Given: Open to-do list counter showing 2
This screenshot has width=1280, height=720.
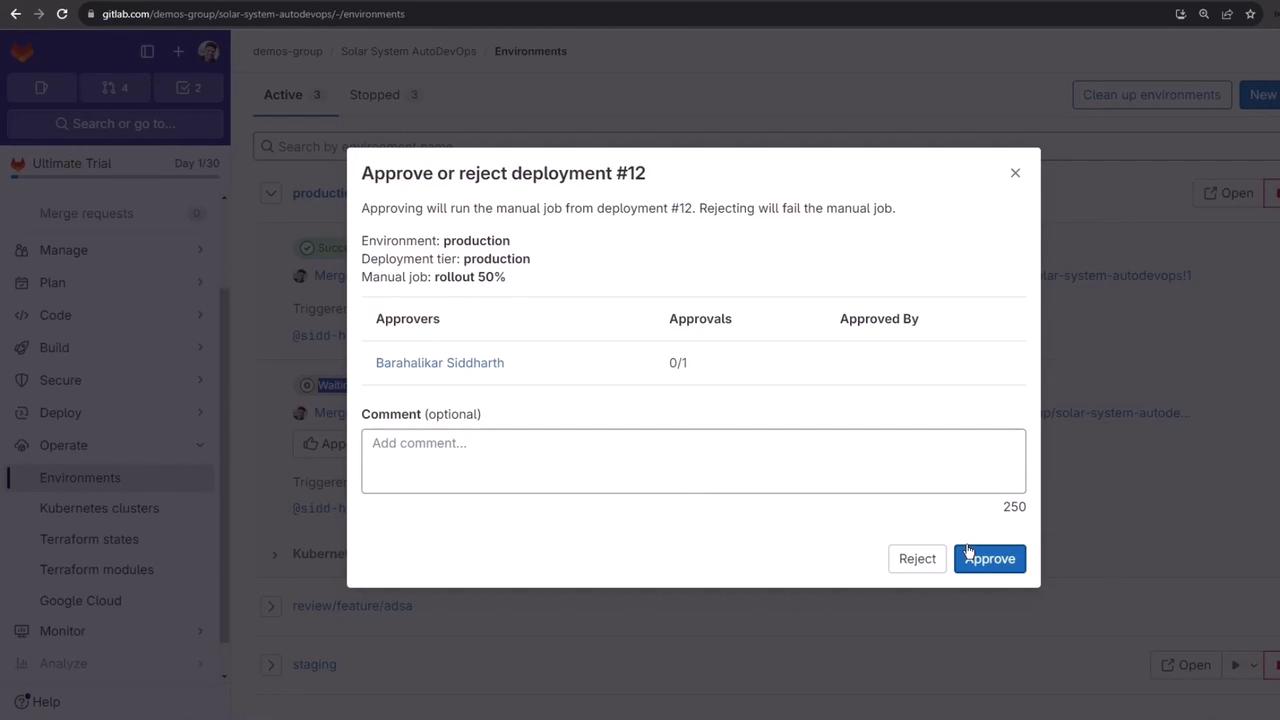Looking at the screenshot, I should [188, 88].
